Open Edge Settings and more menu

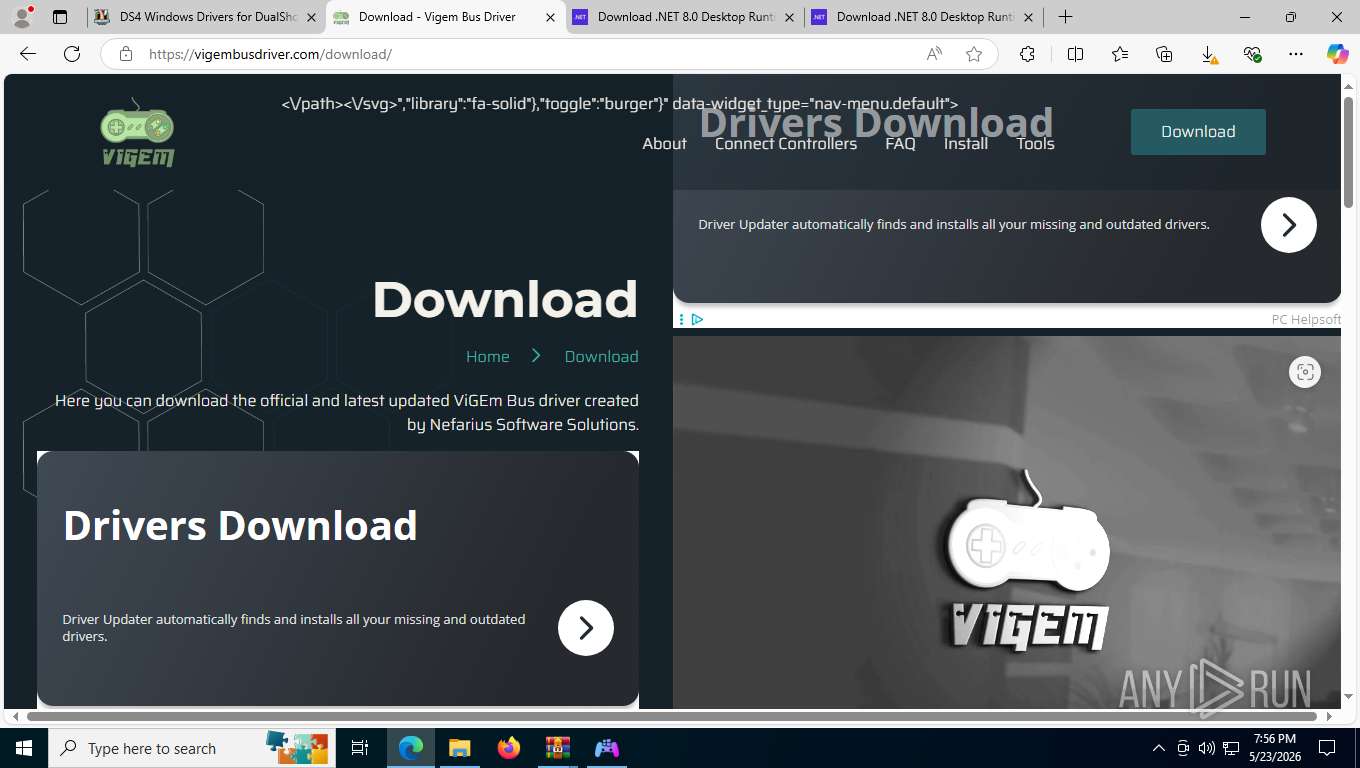[x=1296, y=54]
